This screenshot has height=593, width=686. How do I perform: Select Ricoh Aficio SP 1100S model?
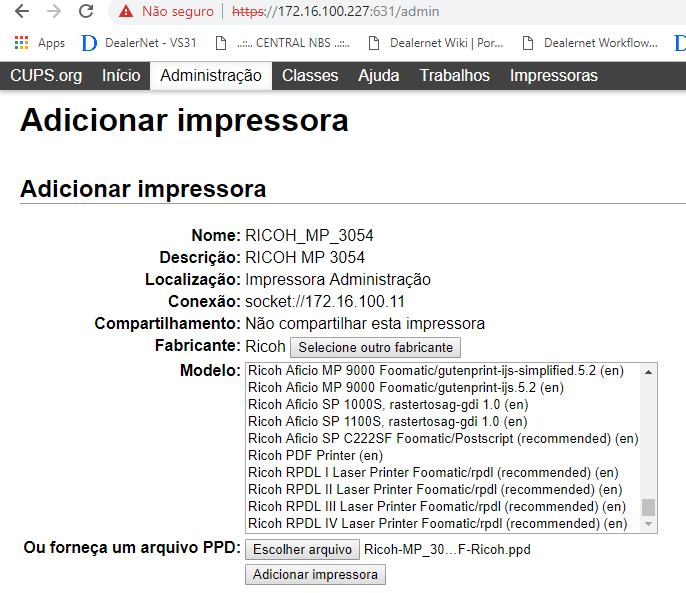tap(443, 421)
